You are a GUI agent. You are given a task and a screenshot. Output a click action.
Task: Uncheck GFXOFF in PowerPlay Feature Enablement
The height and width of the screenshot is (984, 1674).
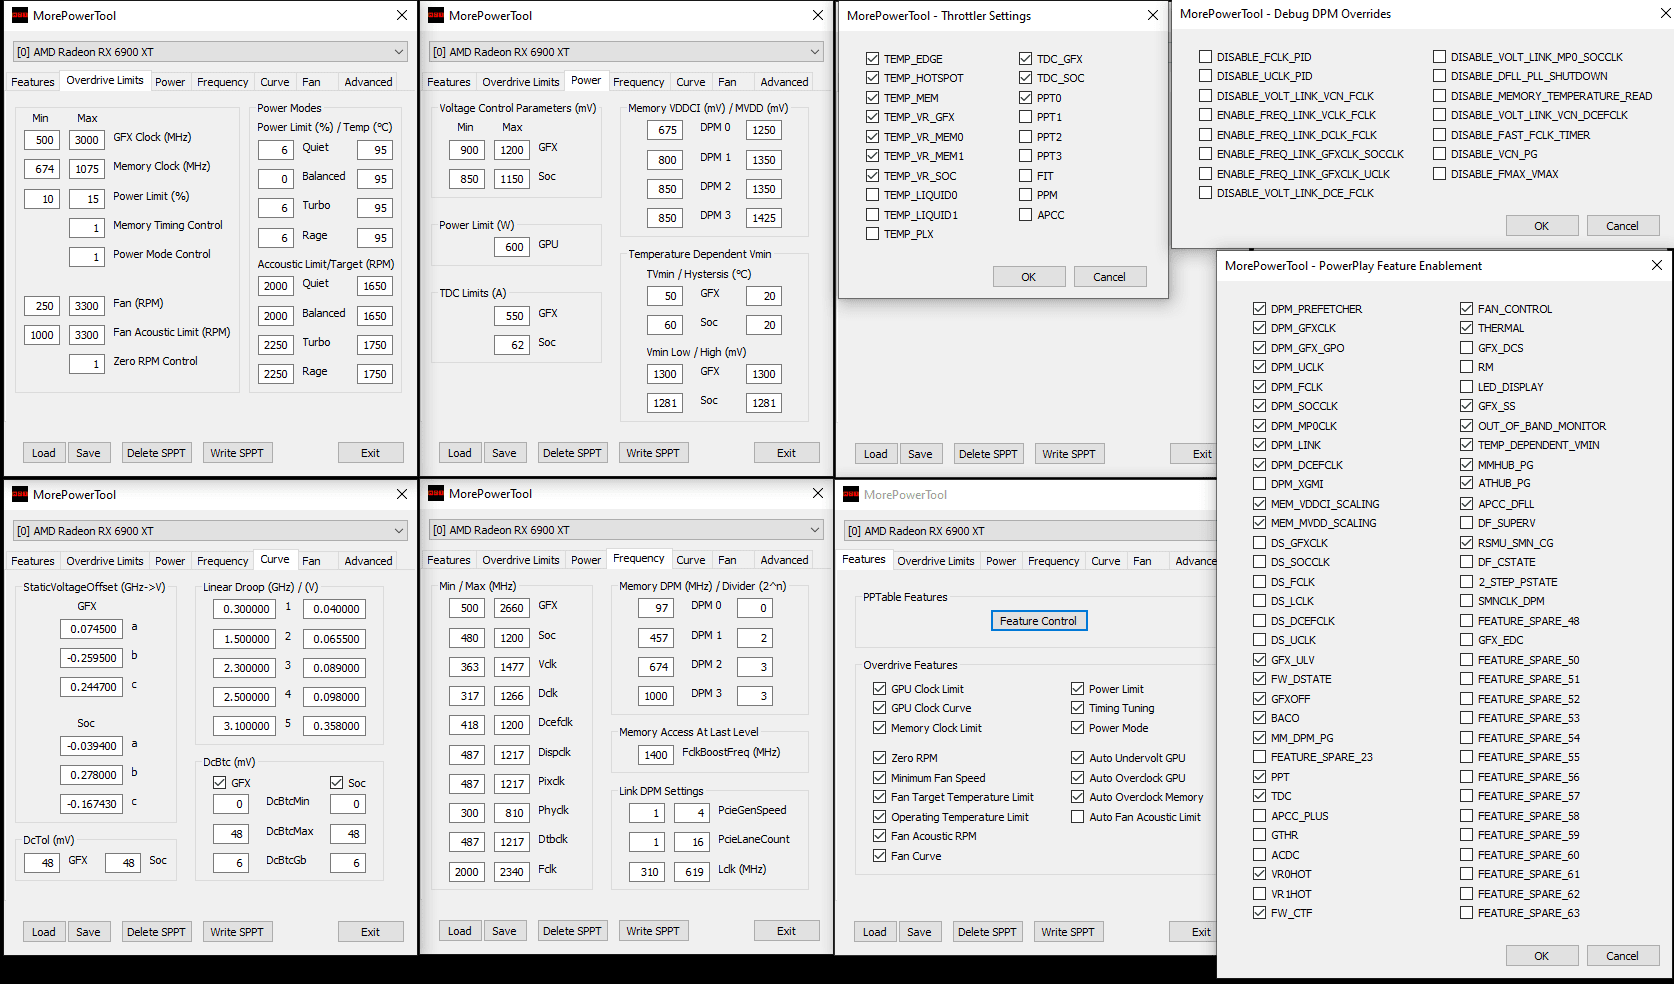click(1259, 699)
